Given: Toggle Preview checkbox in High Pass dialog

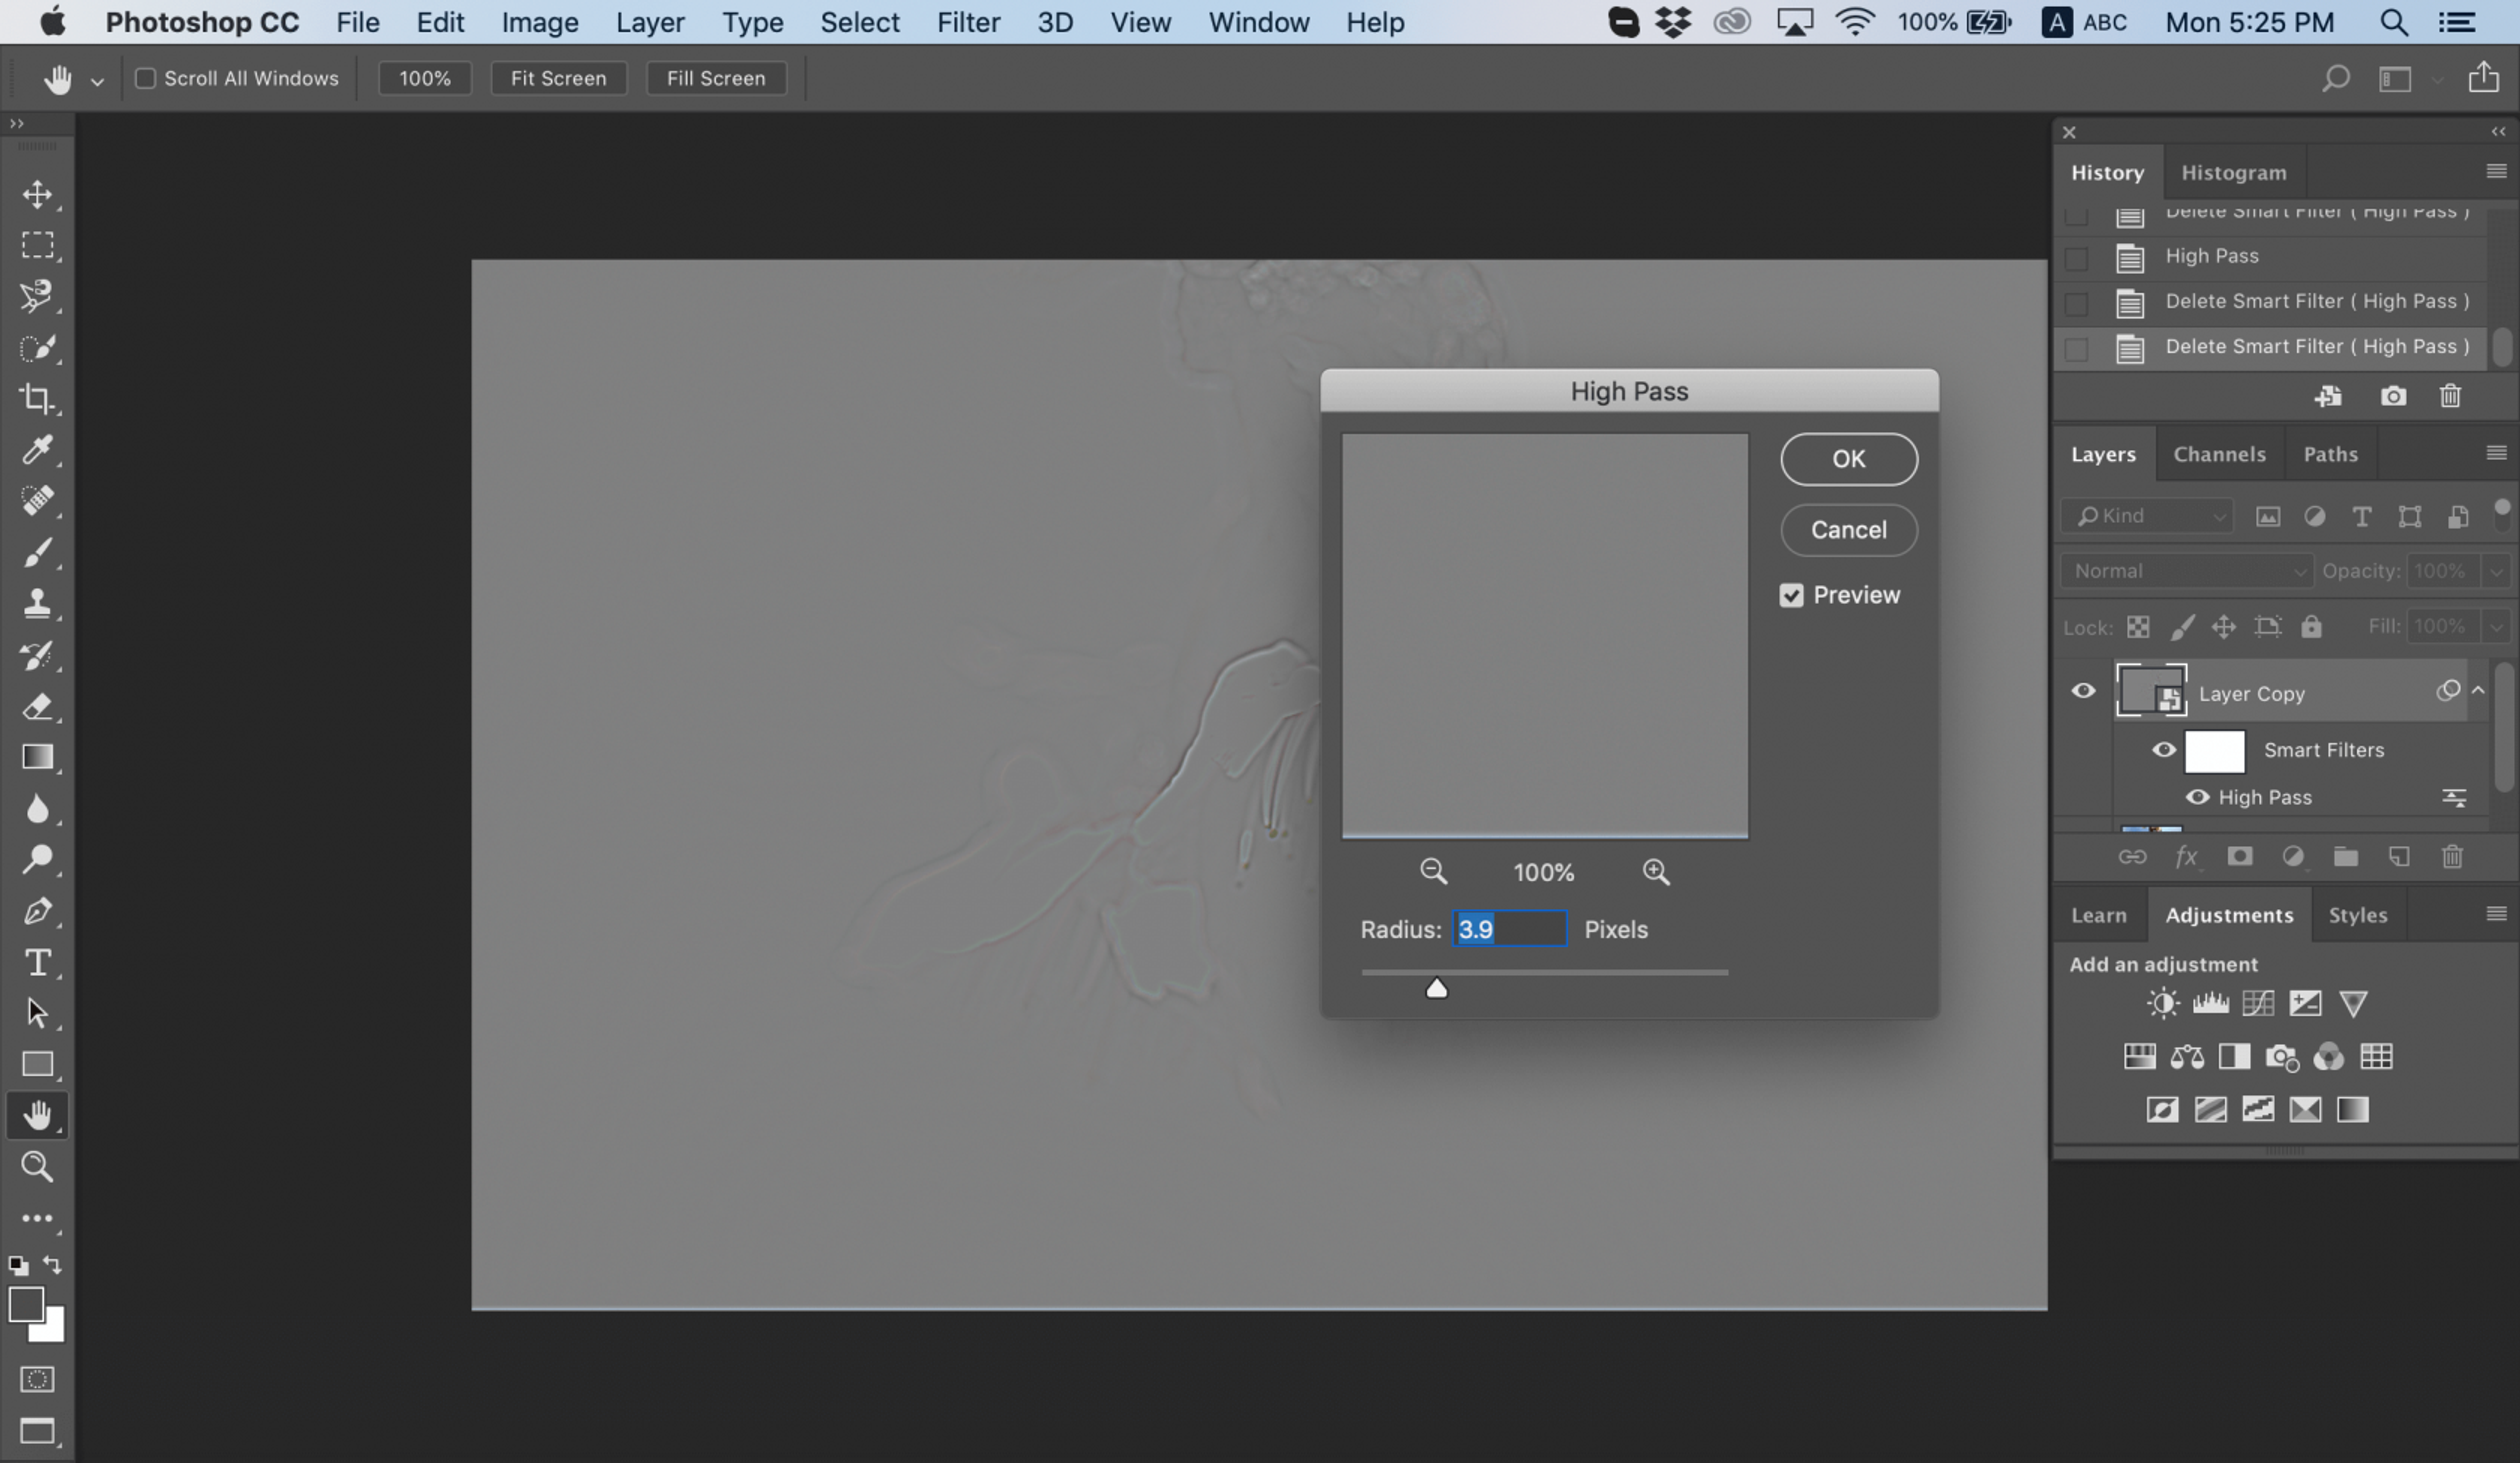Looking at the screenshot, I should [1792, 594].
